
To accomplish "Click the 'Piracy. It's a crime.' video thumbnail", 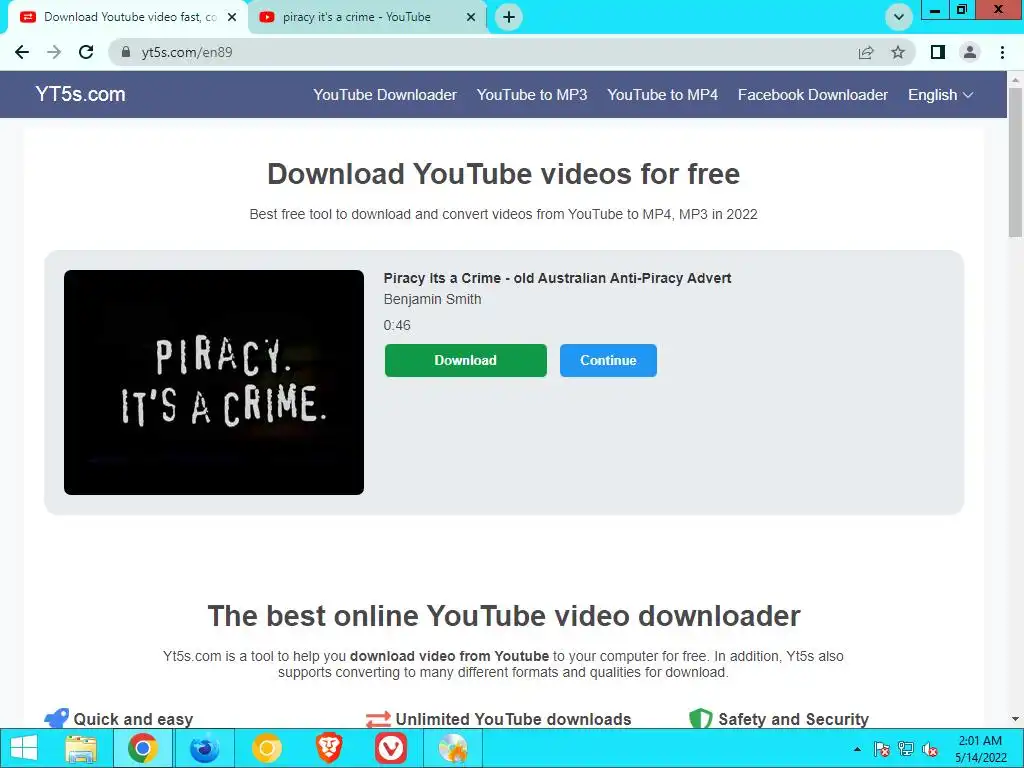I will point(214,382).
